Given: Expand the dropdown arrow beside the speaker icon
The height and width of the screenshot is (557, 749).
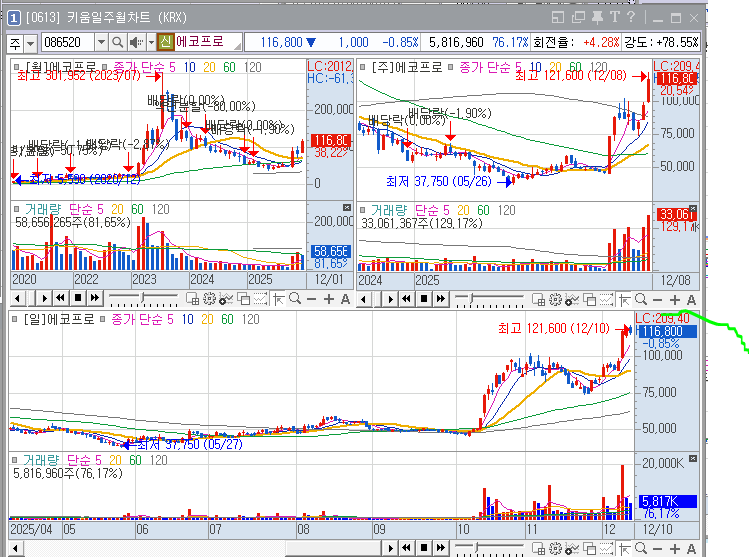Looking at the screenshot, I should click(151, 43).
